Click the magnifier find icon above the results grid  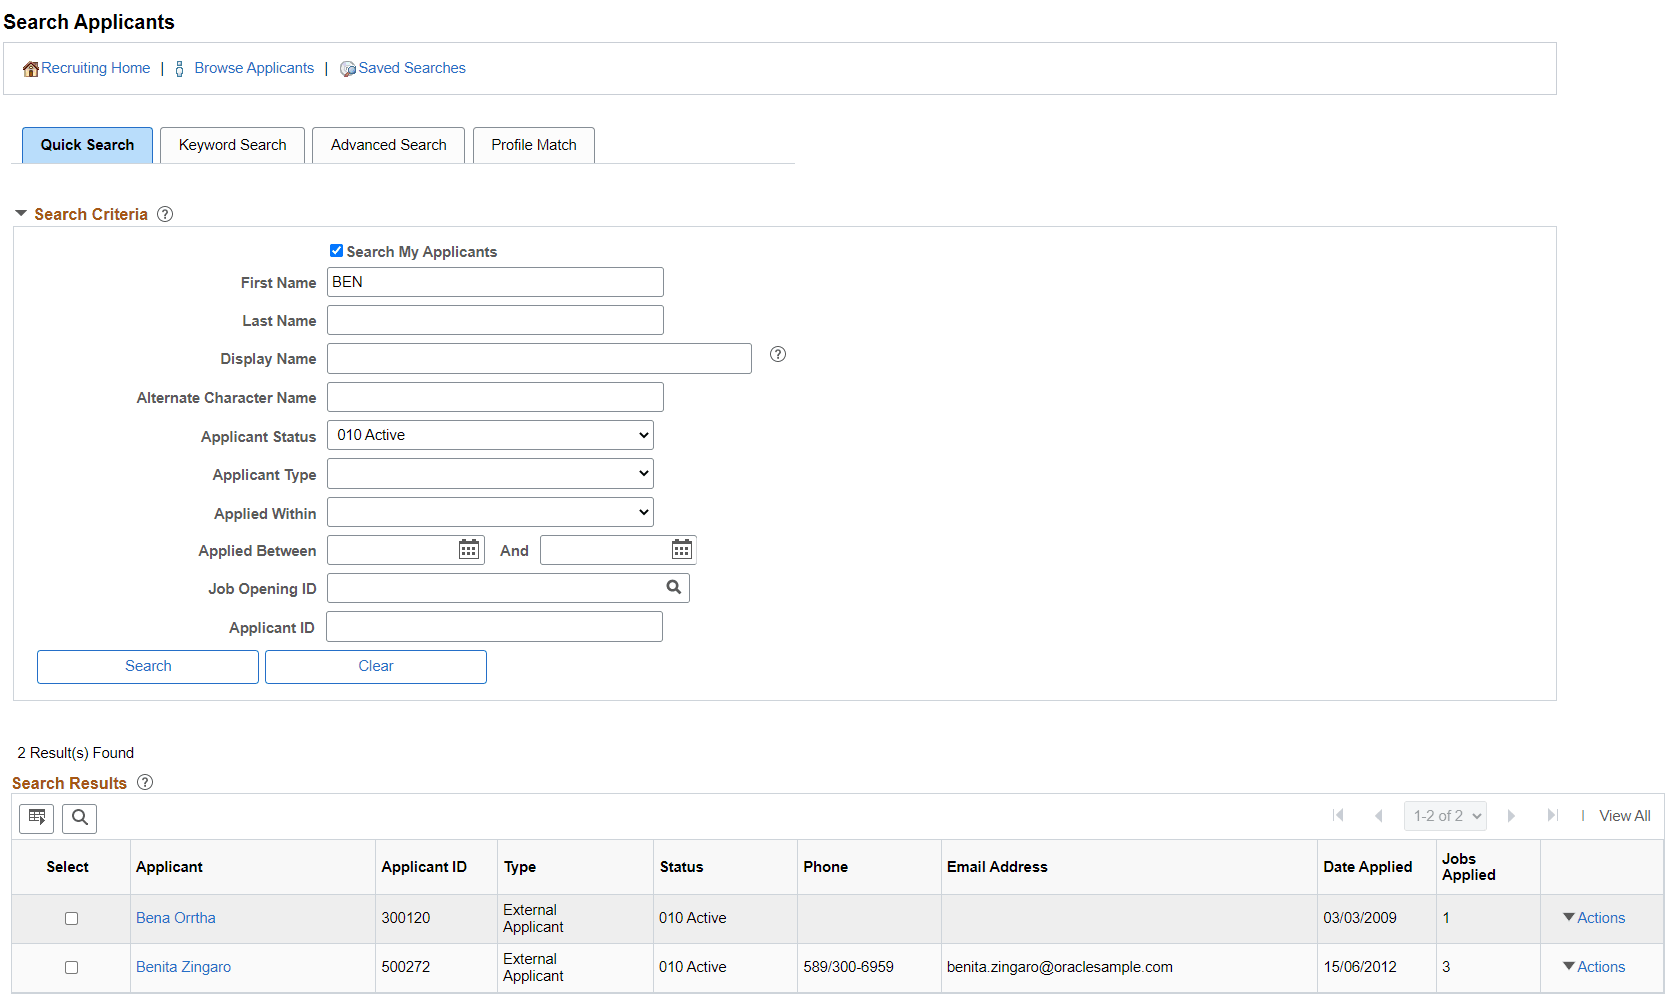click(x=79, y=818)
